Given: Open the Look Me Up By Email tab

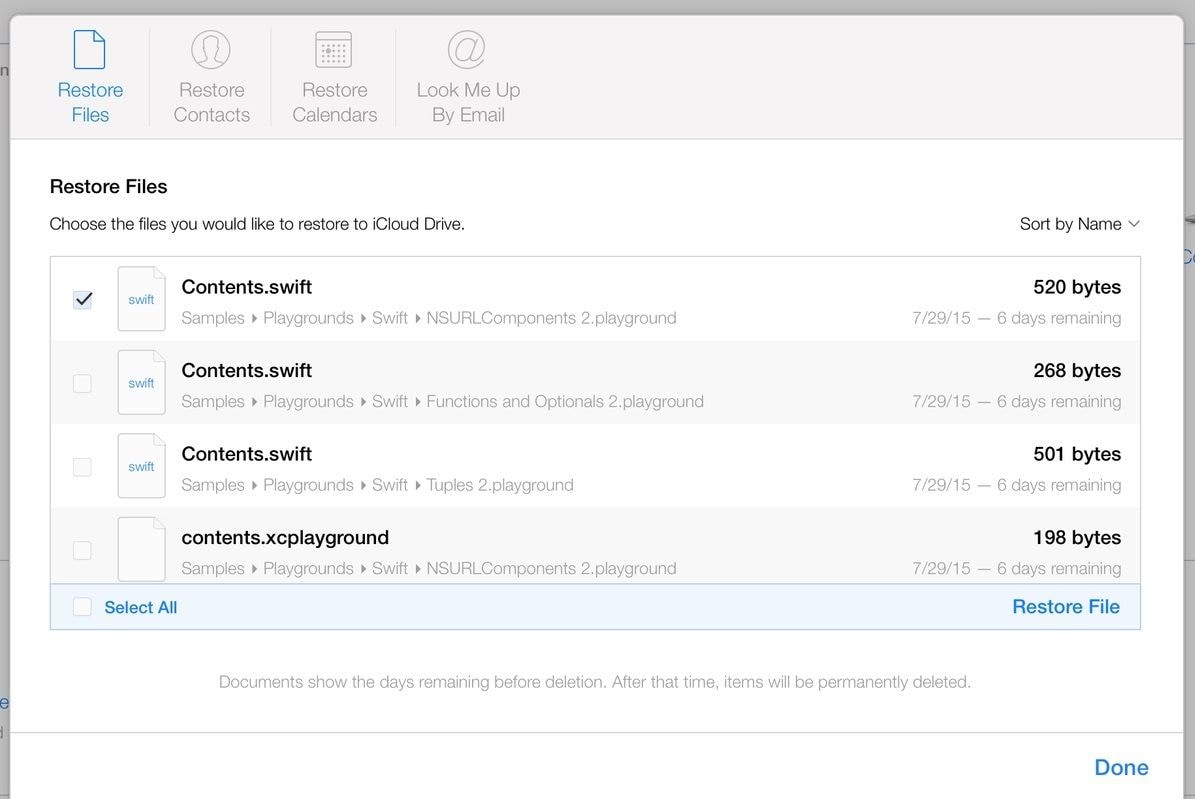Looking at the screenshot, I should point(468,102).
